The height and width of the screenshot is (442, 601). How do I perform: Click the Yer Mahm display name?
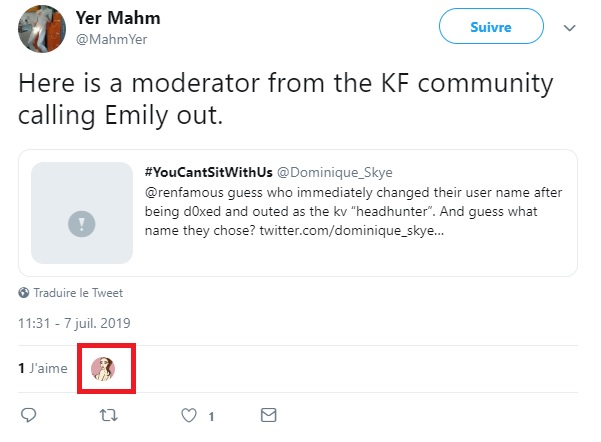coord(118,18)
